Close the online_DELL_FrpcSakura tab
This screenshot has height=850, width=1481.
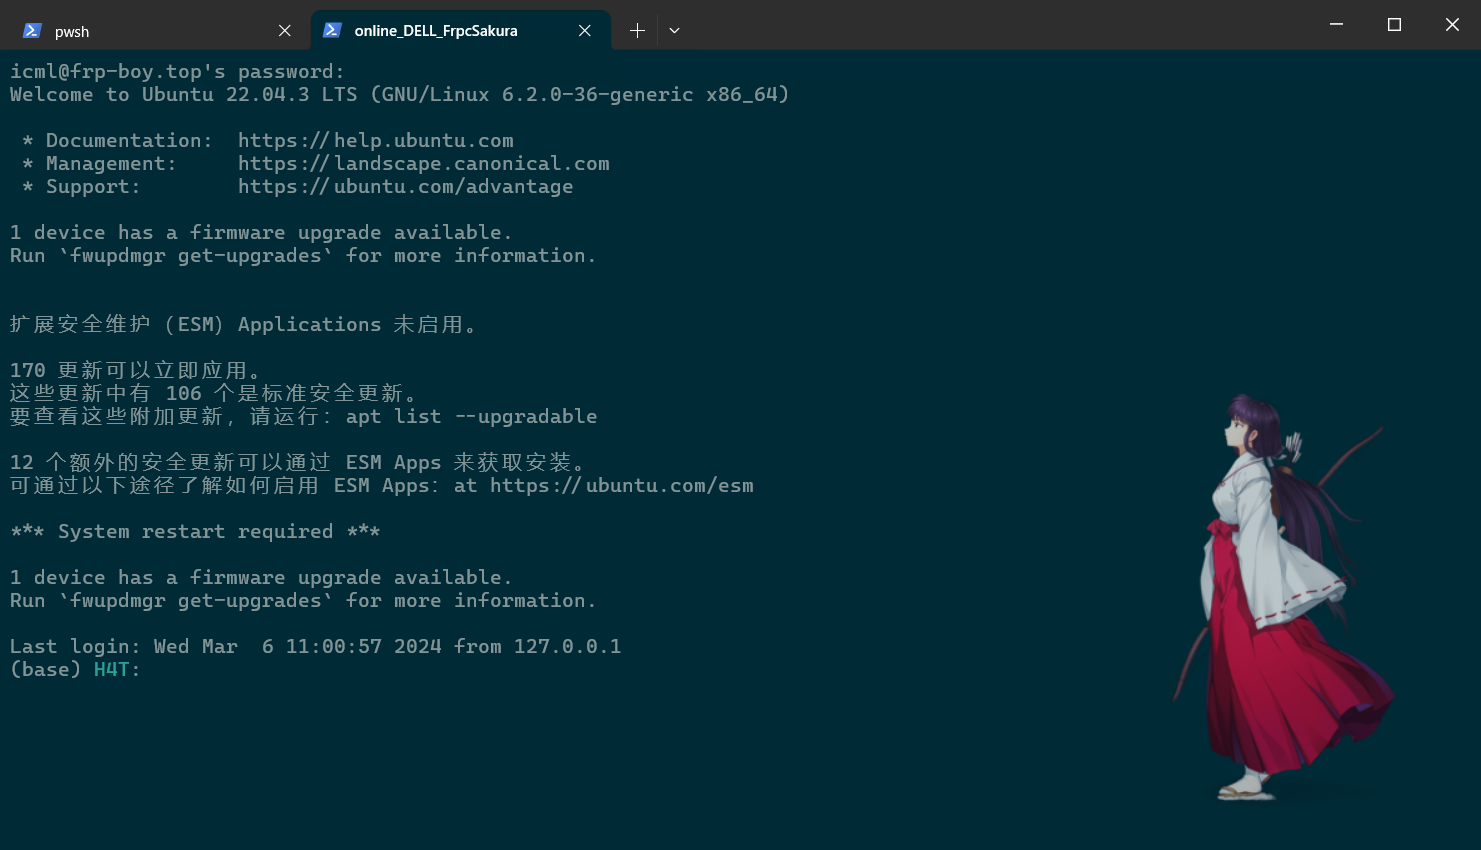(x=585, y=31)
